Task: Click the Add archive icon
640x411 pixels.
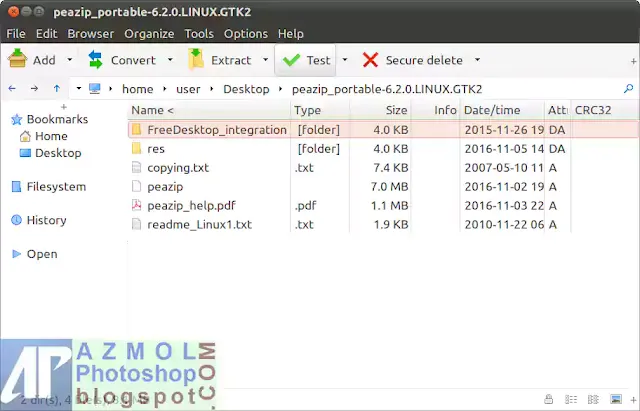Action: (18, 58)
